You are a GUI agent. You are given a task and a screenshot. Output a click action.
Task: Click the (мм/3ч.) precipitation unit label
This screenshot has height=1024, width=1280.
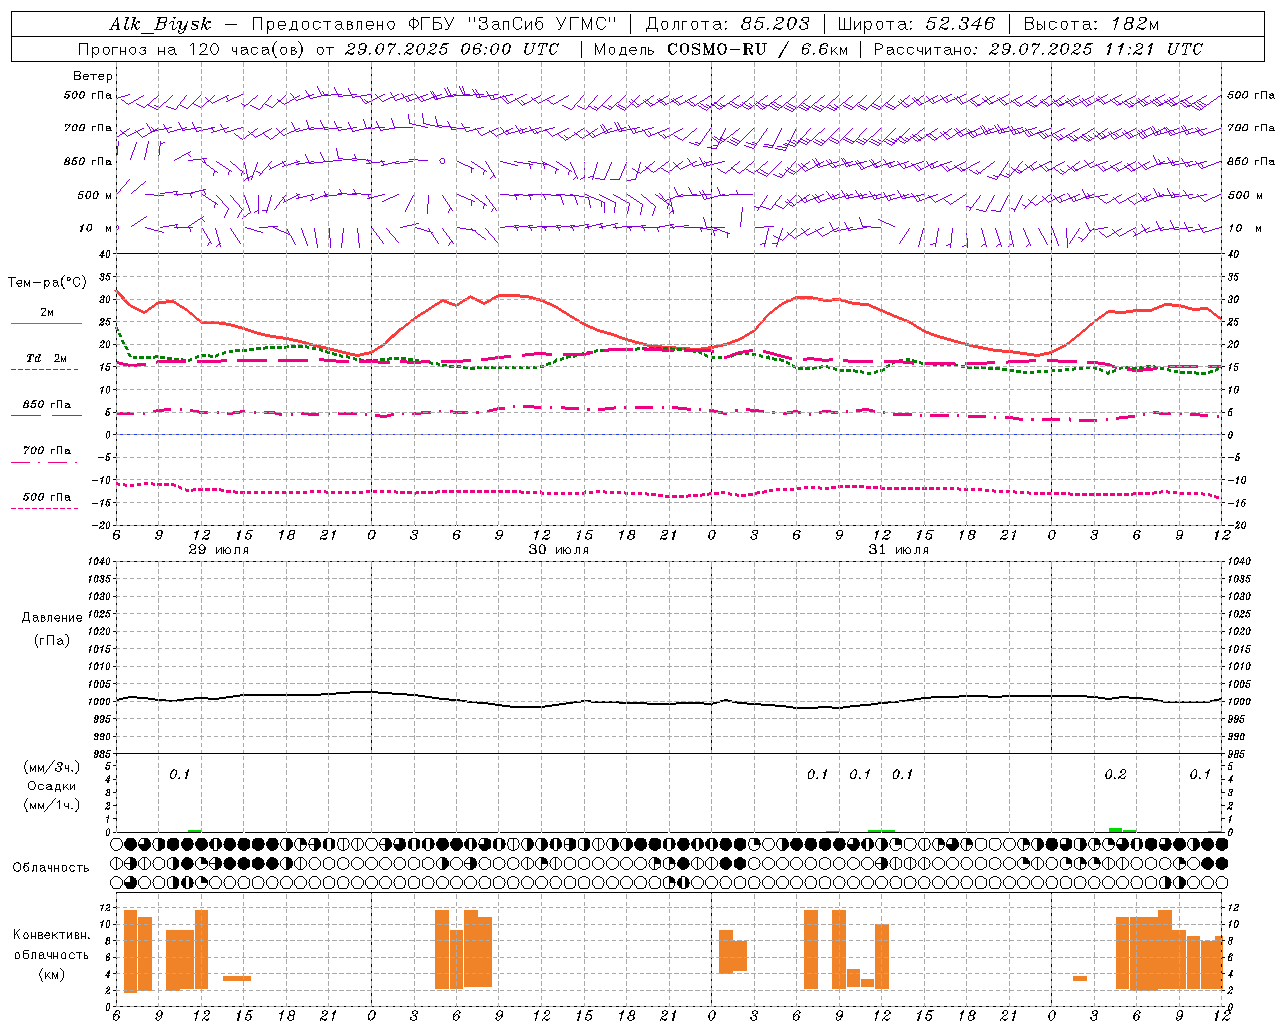tap(52, 767)
